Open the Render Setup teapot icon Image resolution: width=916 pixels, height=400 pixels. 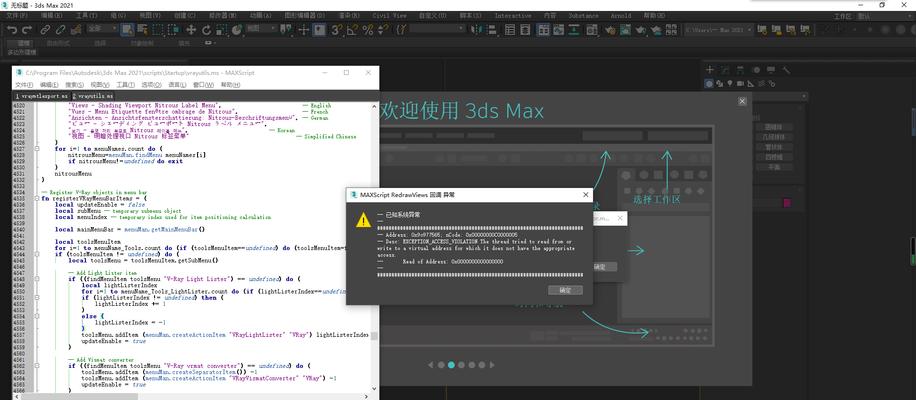tap(610, 29)
